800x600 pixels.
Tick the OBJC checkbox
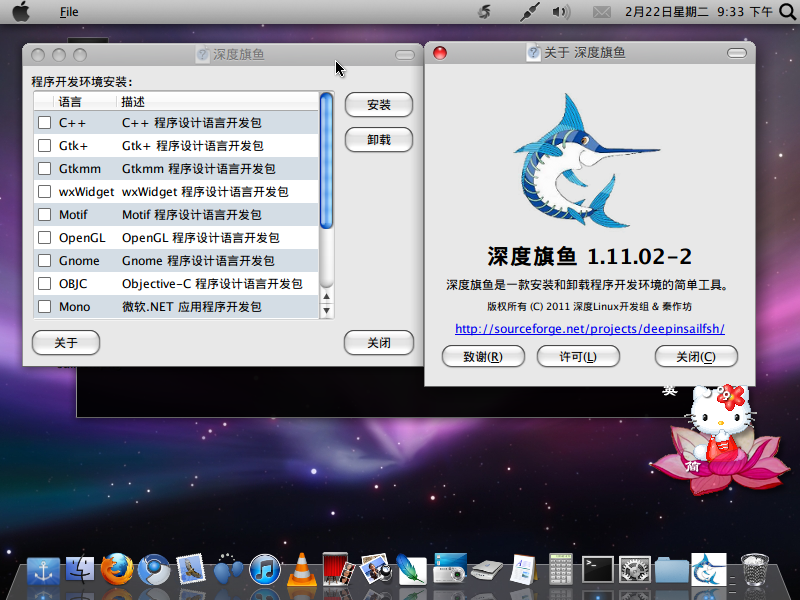[45, 283]
